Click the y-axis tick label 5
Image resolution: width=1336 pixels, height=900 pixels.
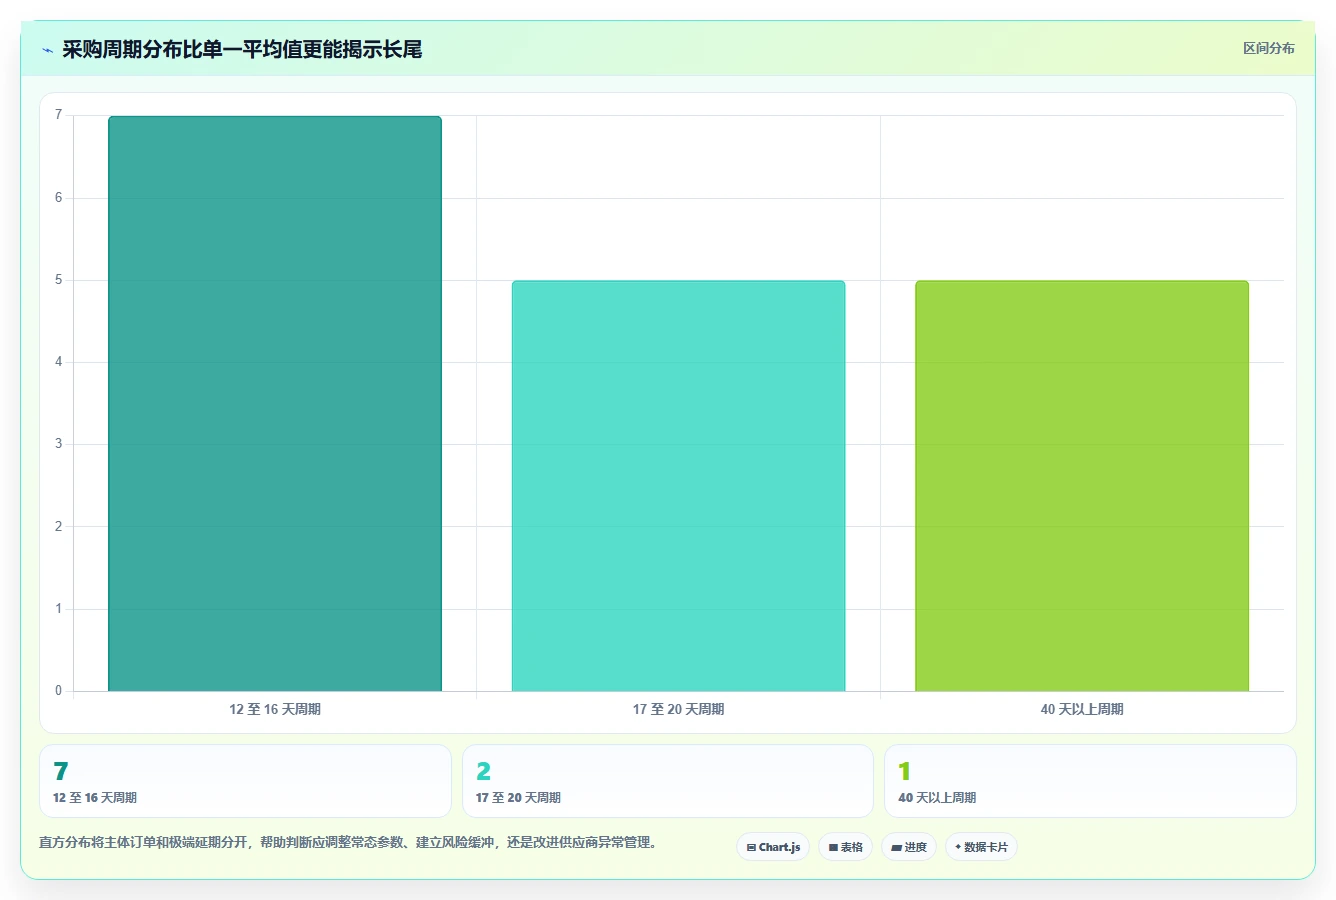click(x=59, y=280)
